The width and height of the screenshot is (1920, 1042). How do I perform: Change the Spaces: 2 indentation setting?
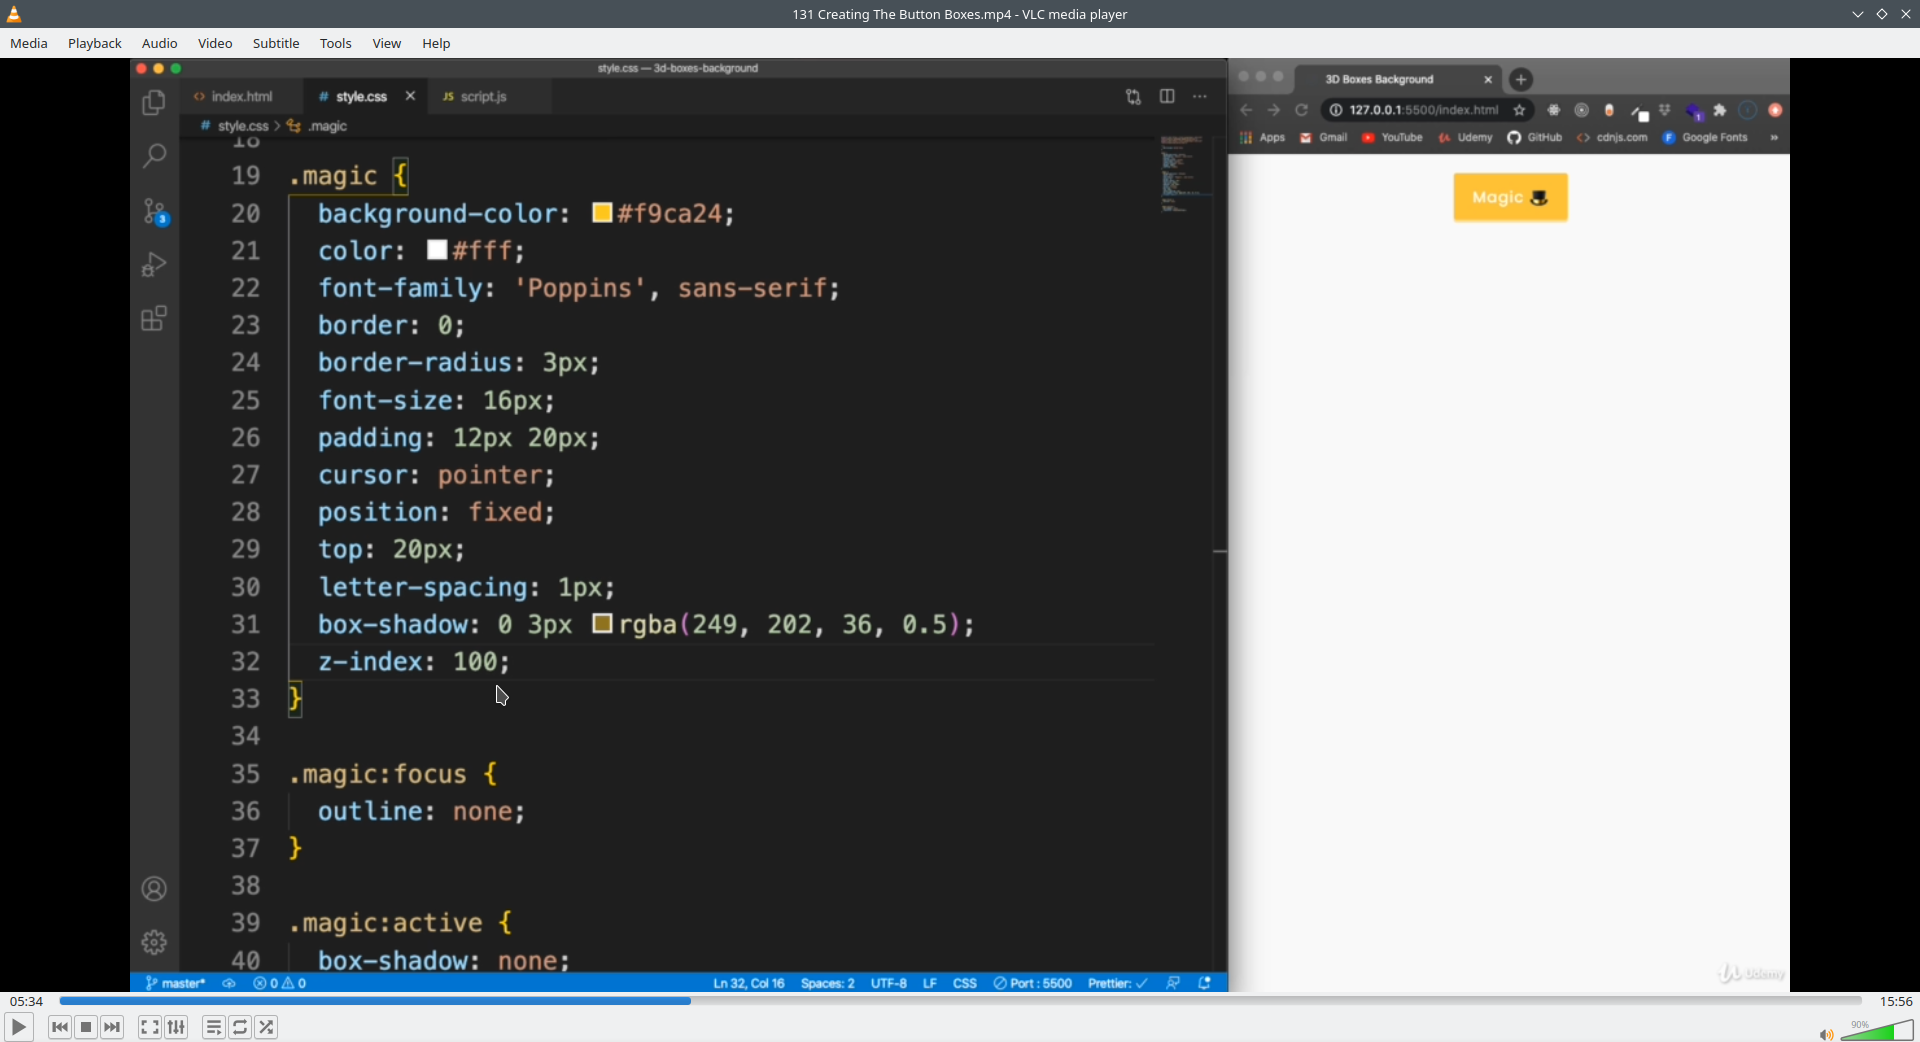pos(828,983)
